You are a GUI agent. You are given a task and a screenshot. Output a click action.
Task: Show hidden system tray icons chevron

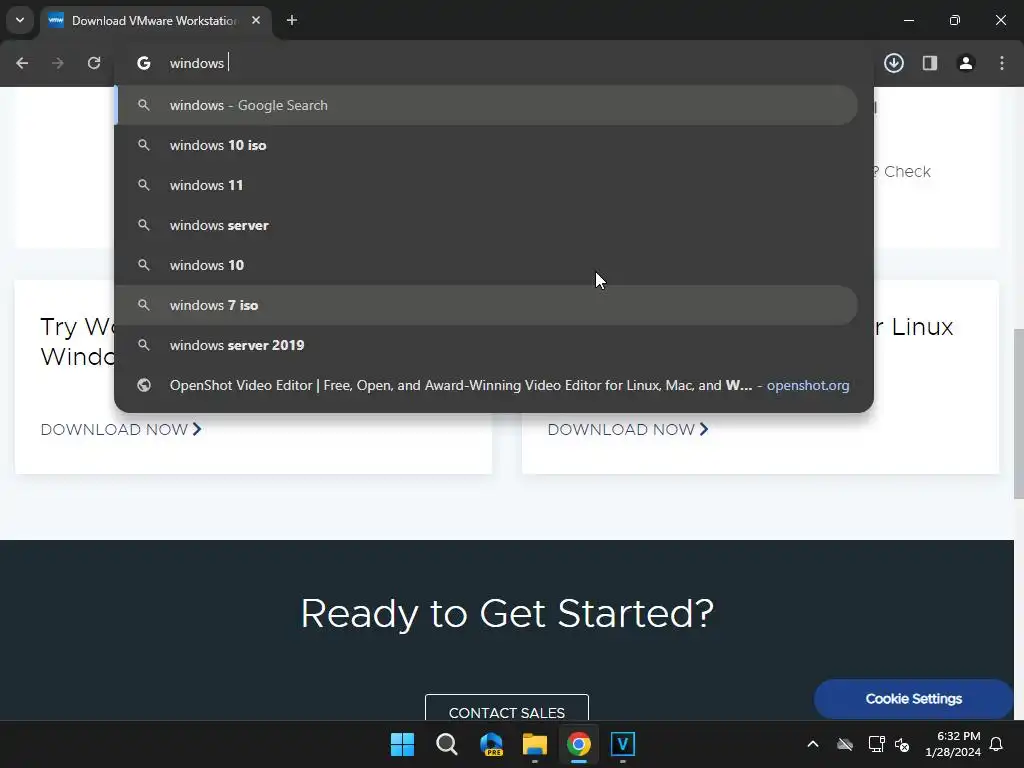pyautogui.click(x=813, y=744)
